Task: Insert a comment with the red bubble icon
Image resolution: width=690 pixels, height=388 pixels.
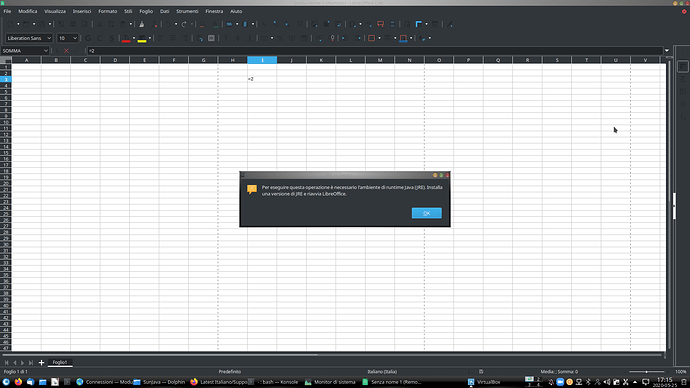Action: click(x=380, y=24)
